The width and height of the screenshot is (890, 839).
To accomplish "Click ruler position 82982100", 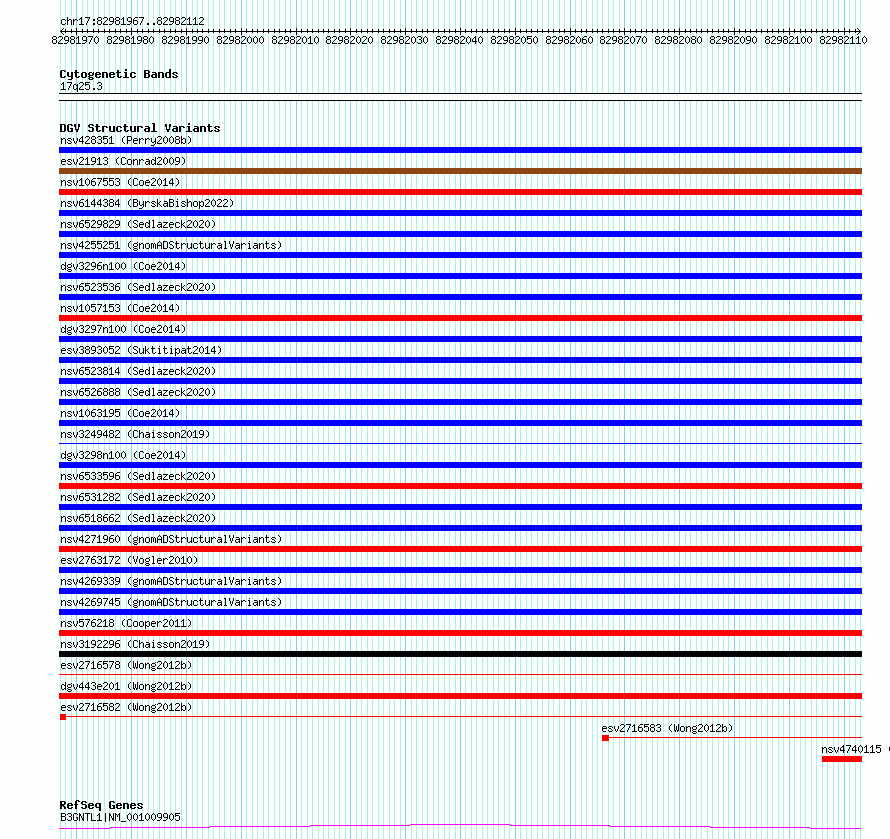I will (x=788, y=40).
